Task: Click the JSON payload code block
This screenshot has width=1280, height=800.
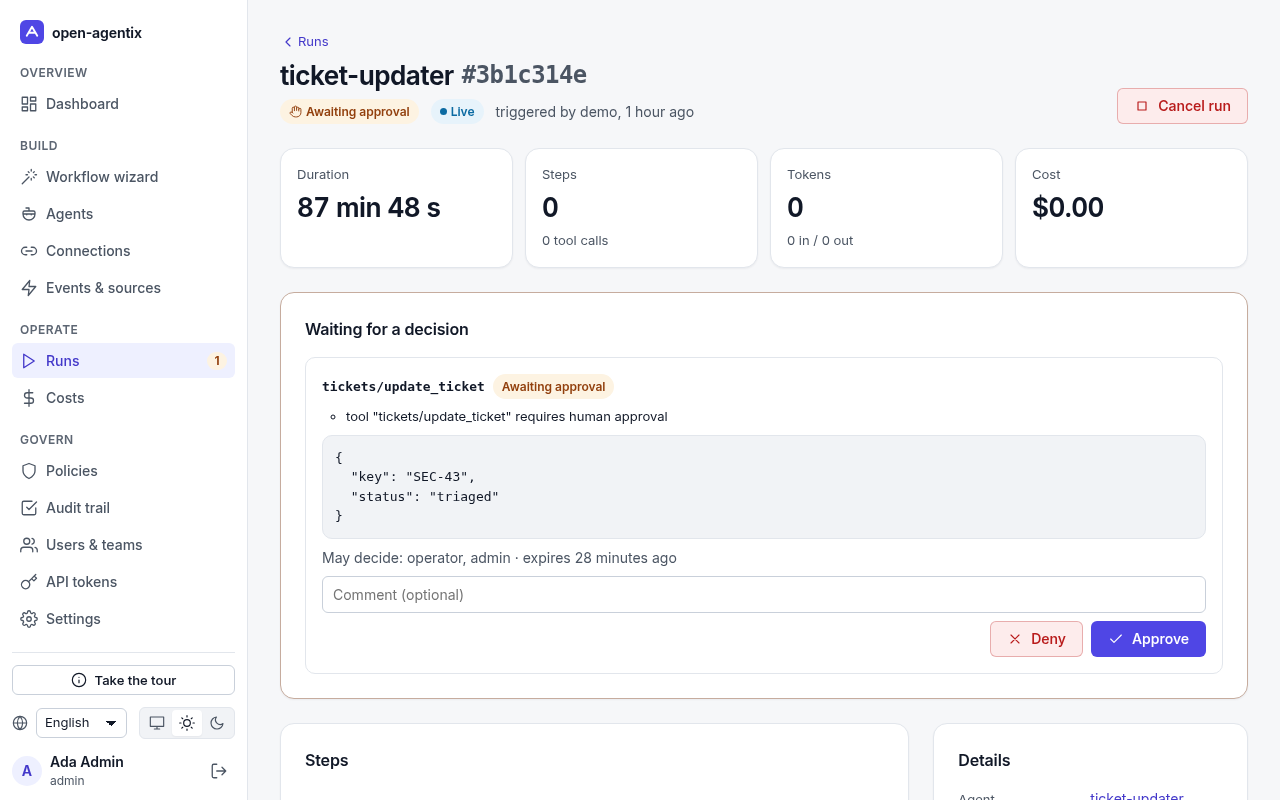Action: [764, 487]
